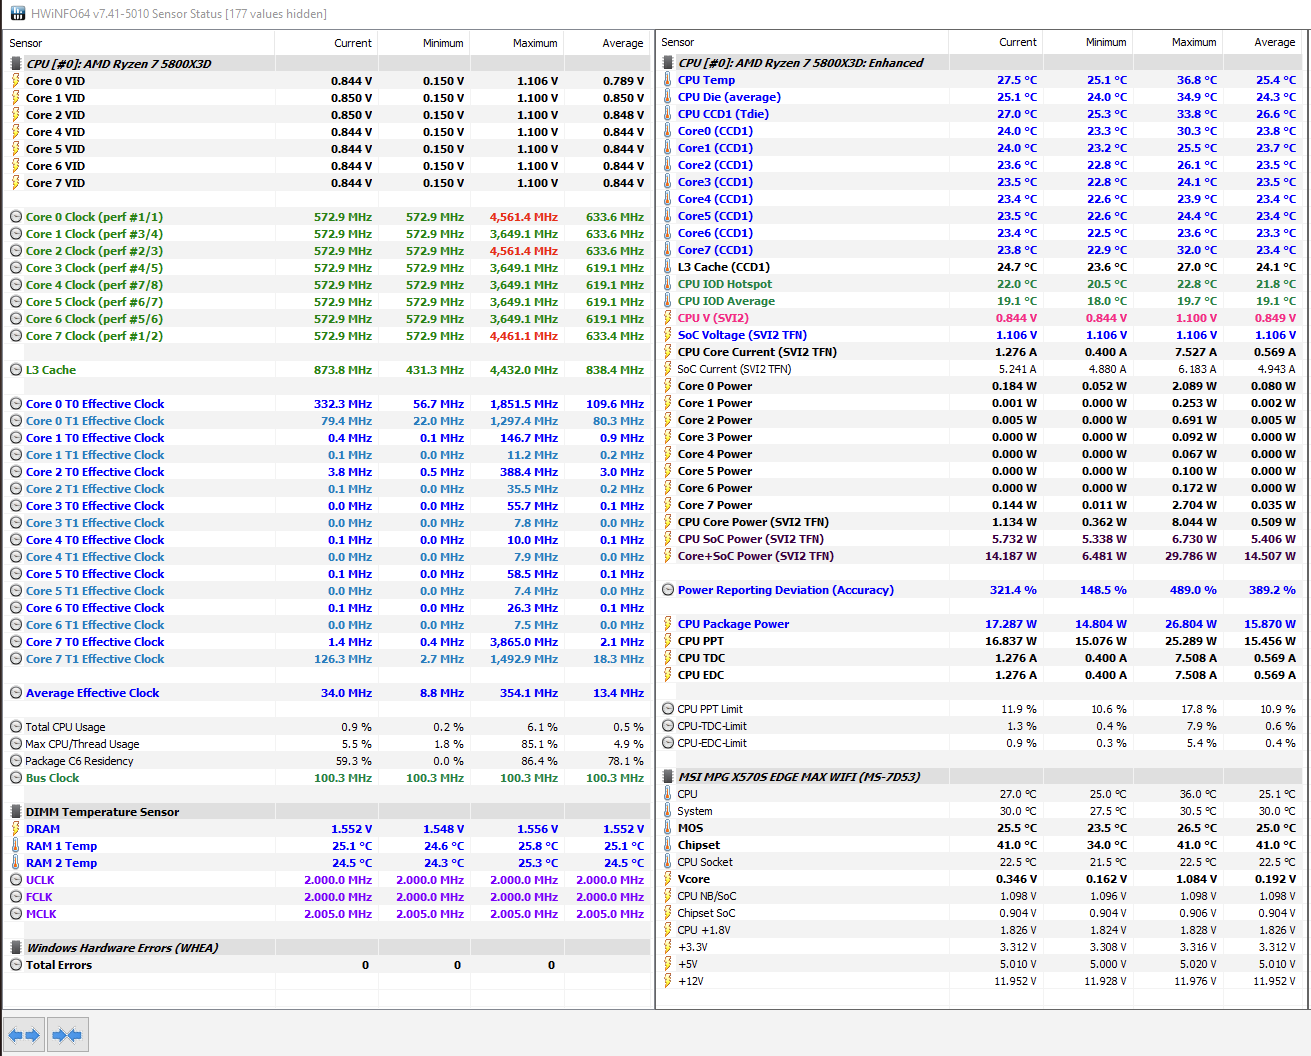Click the circle icon beside Power Reporting Deviation
The width and height of the screenshot is (1311, 1056).
[x=668, y=590]
